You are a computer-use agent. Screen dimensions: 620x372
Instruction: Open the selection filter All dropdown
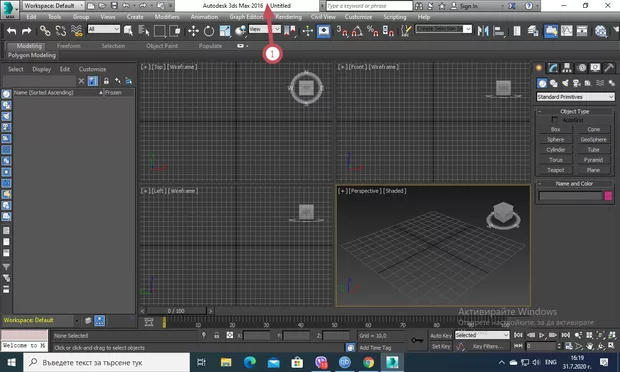(104, 29)
